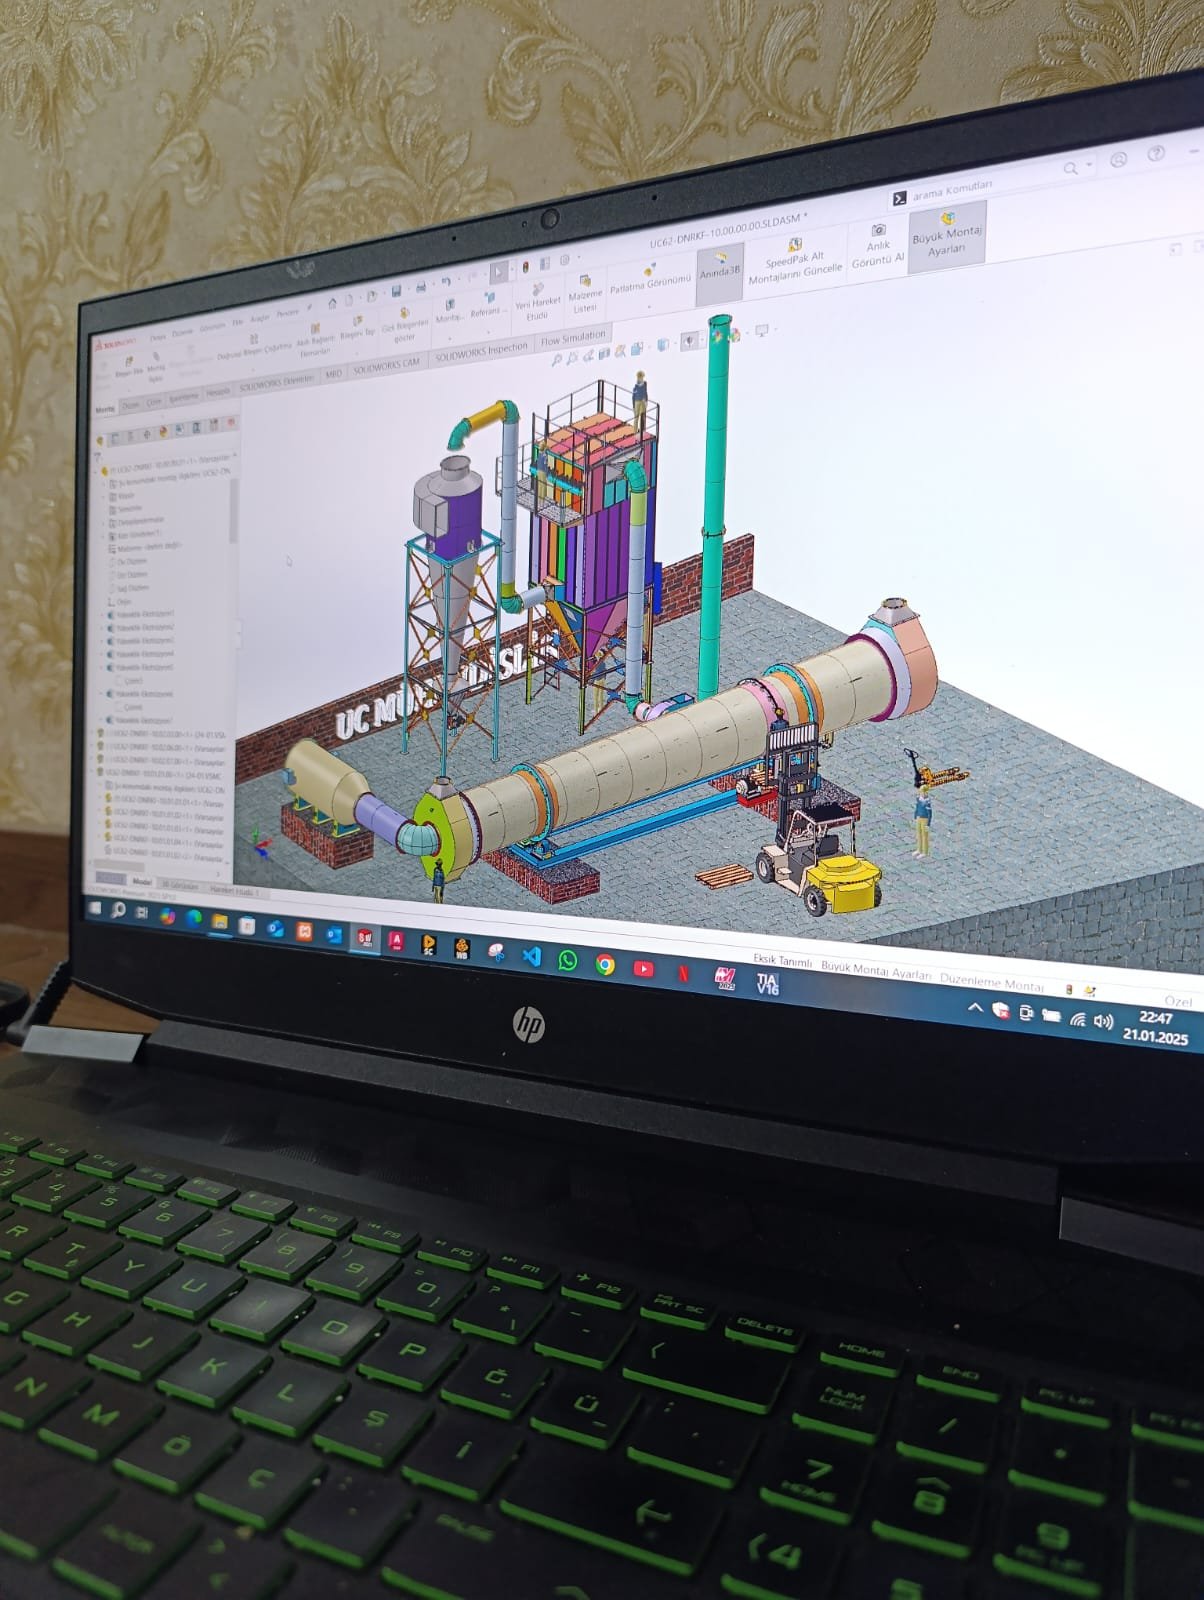The width and height of the screenshot is (1204, 1600).
Task: Click the Patlatma Görünümü (exploded view) tool
Action: pyautogui.click(x=650, y=279)
